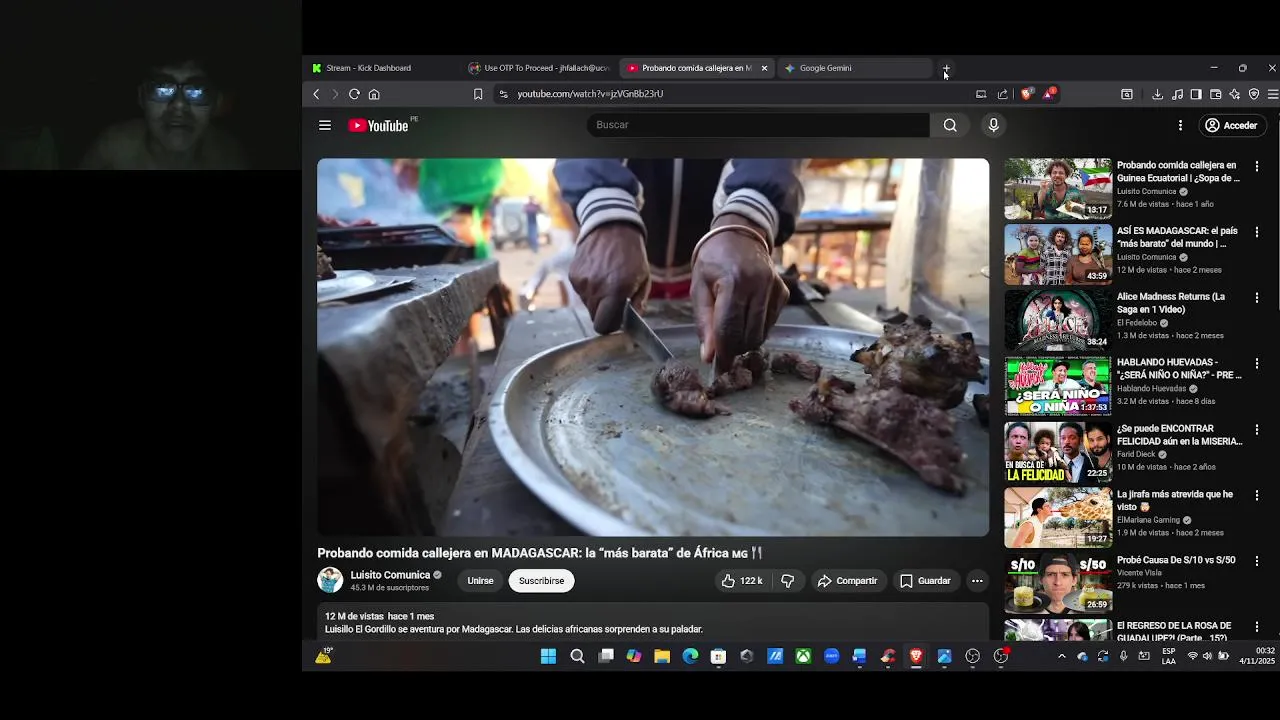The image size is (1280, 720).
Task: Bookmark this page with the bookmark icon
Action: click(x=478, y=94)
